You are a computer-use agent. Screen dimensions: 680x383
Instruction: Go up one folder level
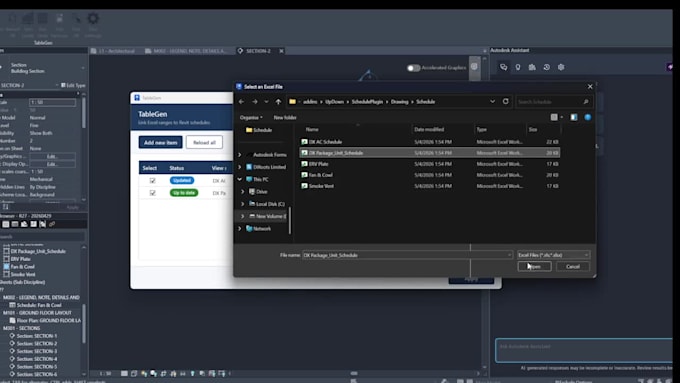[278, 101]
